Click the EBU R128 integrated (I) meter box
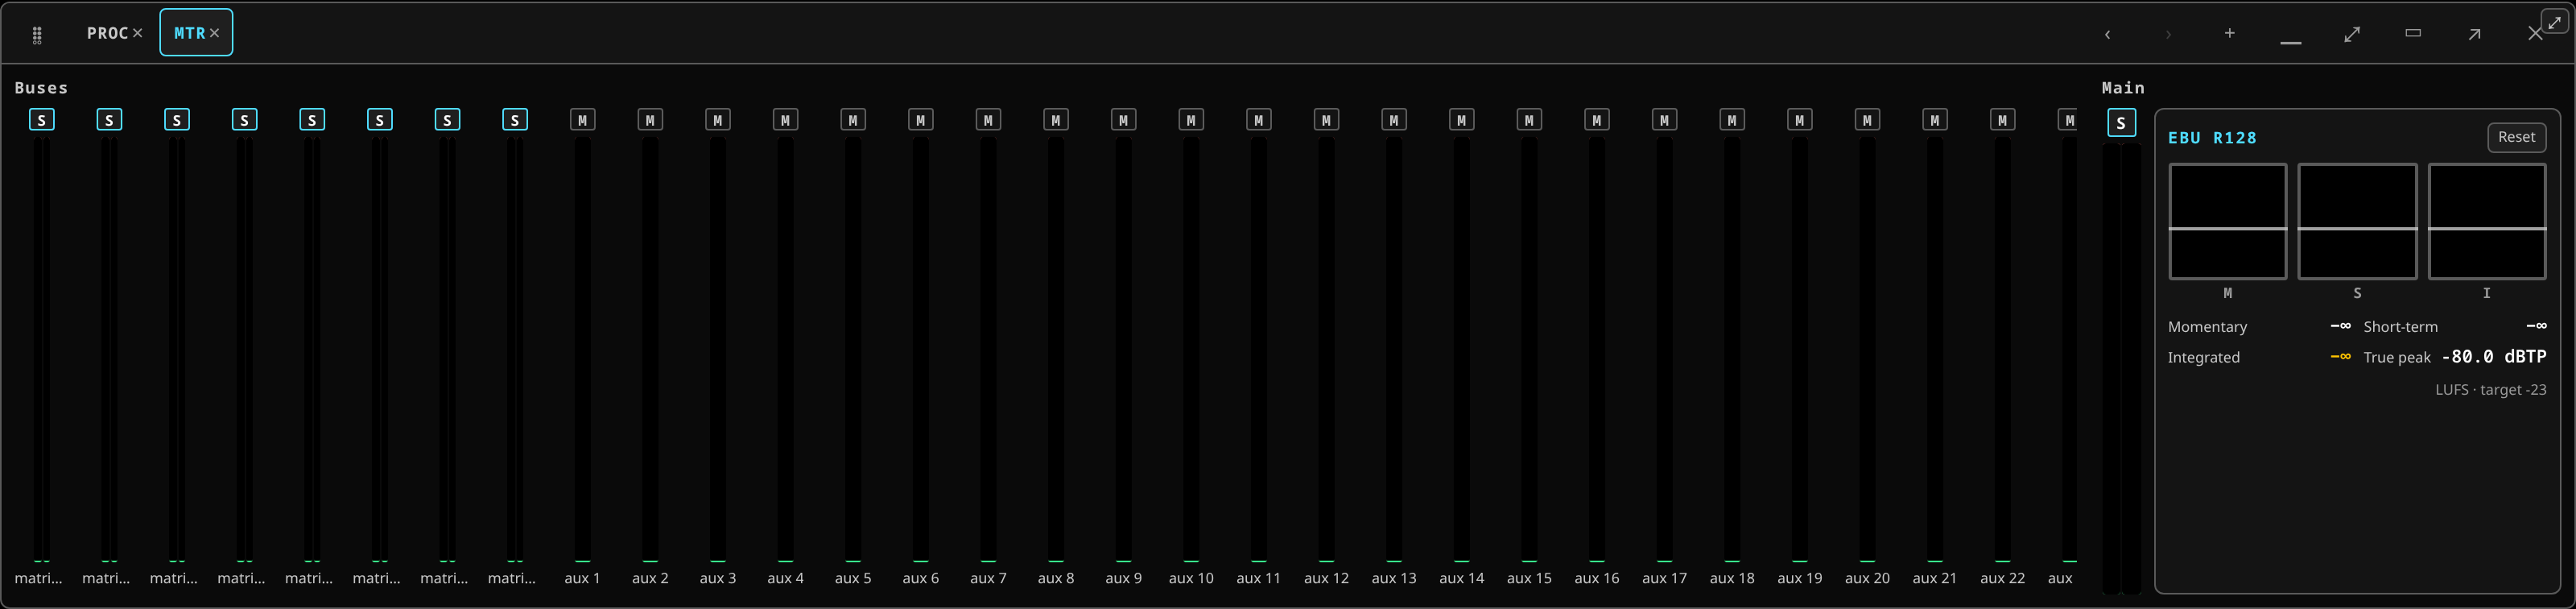The height and width of the screenshot is (609, 2576). (x=2487, y=221)
